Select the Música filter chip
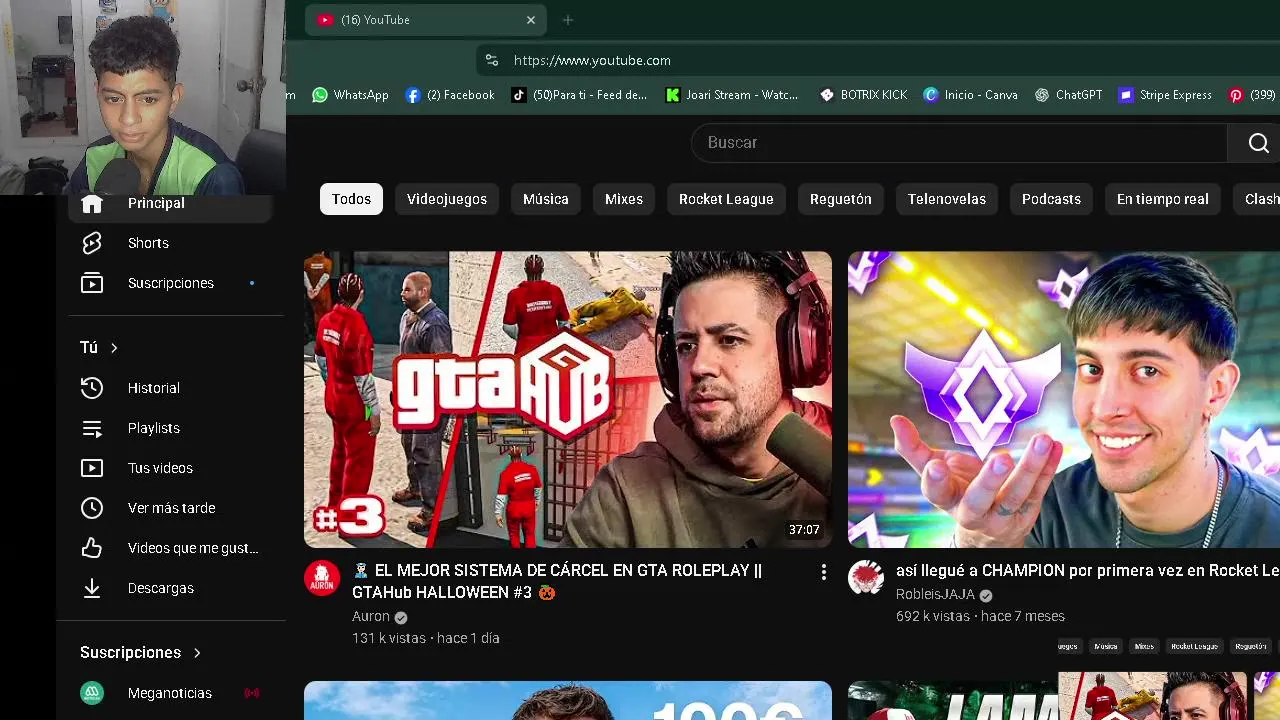Image resolution: width=1280 pixels, height=720 pixels. (546, 199)
